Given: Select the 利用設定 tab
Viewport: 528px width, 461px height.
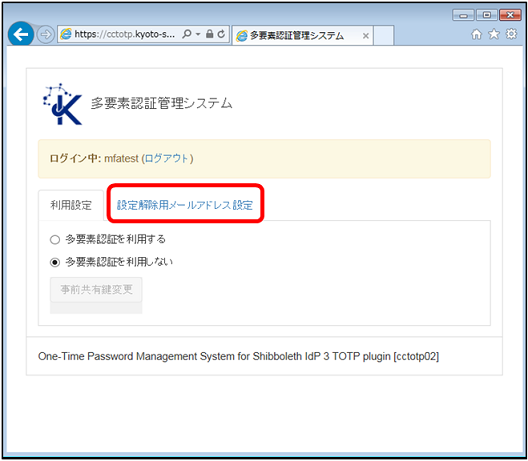Looking at the screenshot, I should [x=71, y=205].
